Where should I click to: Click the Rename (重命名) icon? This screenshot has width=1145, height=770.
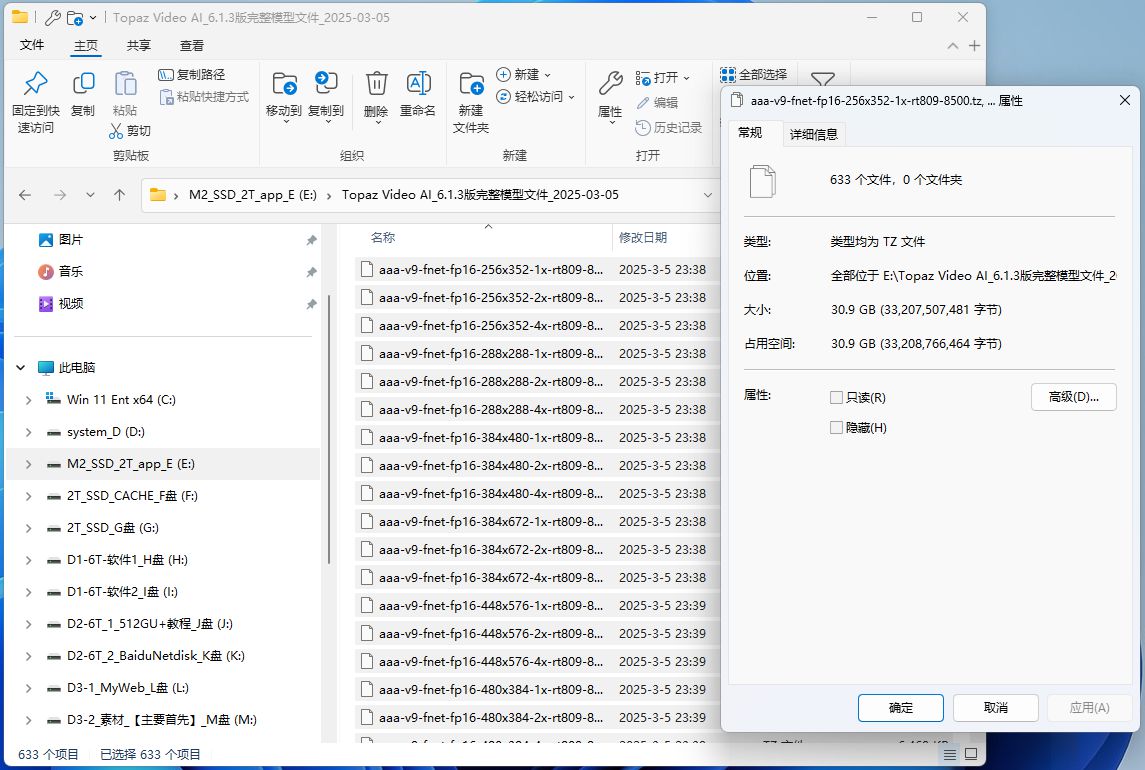pos(418,83)
